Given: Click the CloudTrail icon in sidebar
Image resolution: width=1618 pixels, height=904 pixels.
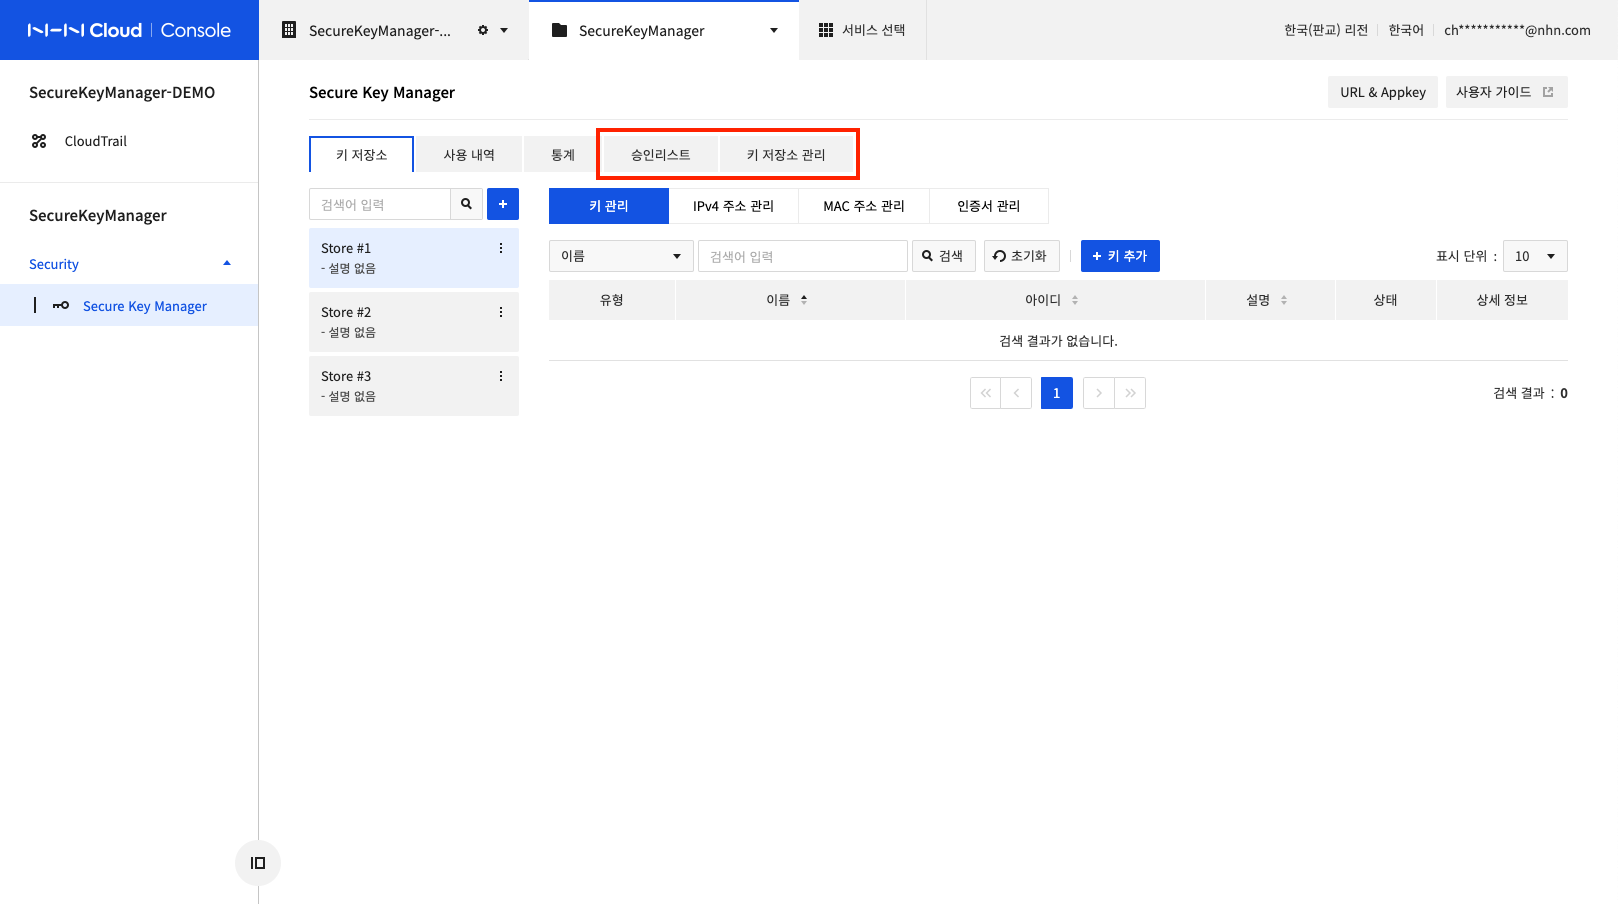Looking at the screenshot, I should (x=39, y=141).
